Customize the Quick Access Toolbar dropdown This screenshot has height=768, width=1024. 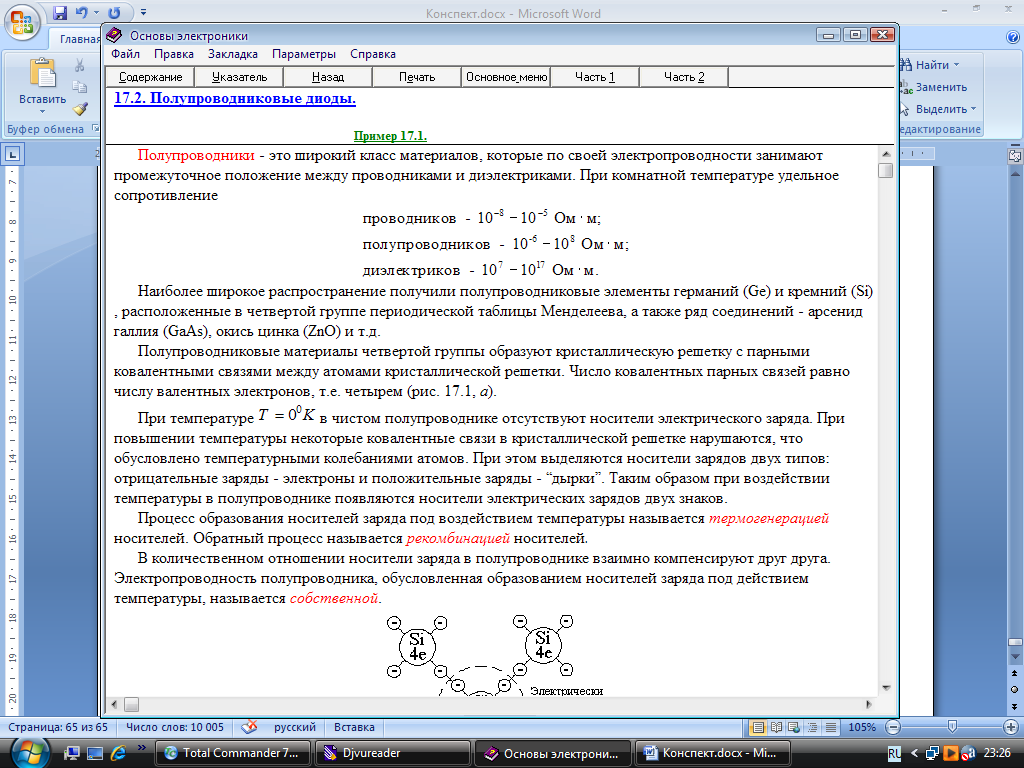144,12
